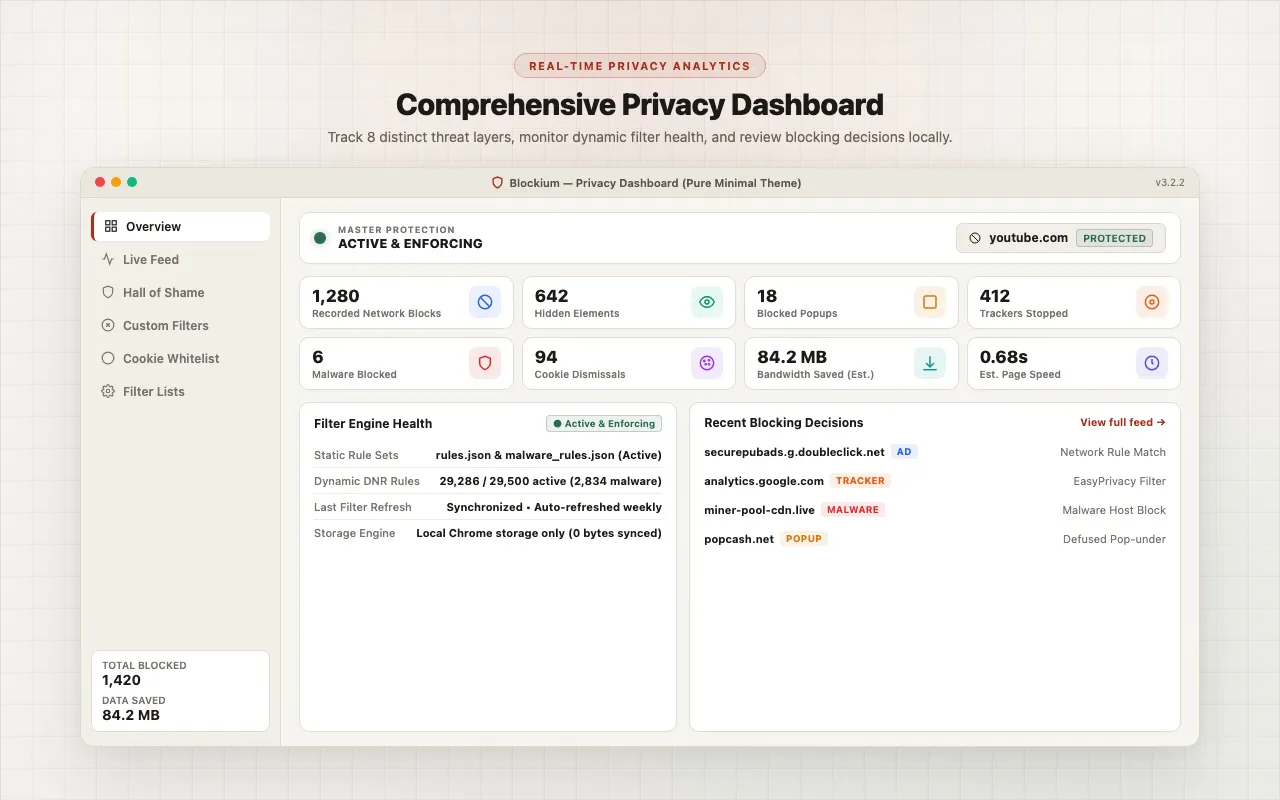
Task: Select the securepubads.g.doubleclick.net blocking entry
Action: (935, 452)
